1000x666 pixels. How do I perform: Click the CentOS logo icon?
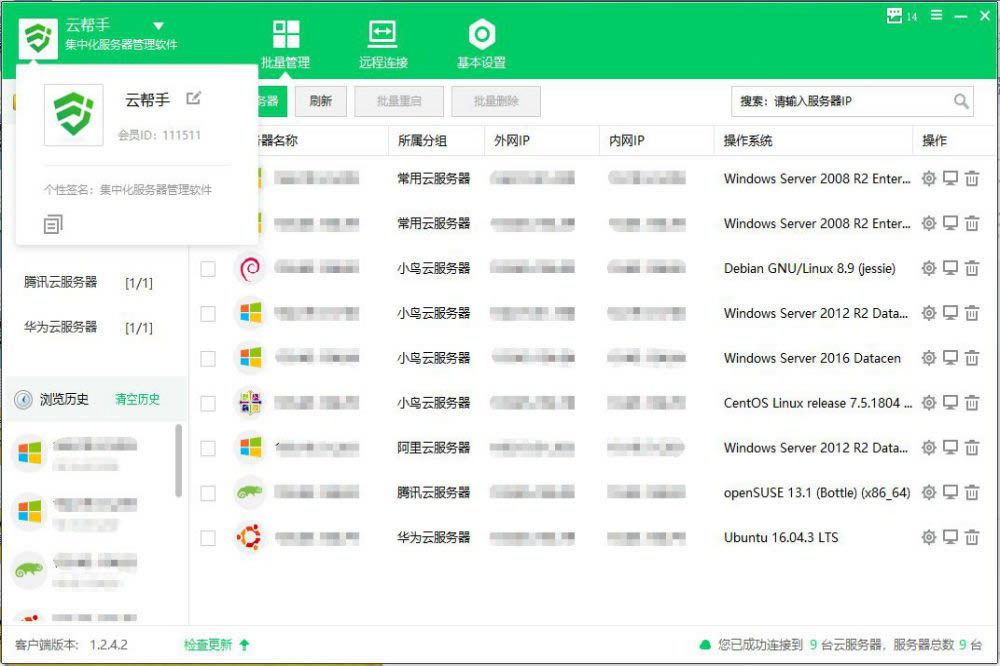pos(250,403)
